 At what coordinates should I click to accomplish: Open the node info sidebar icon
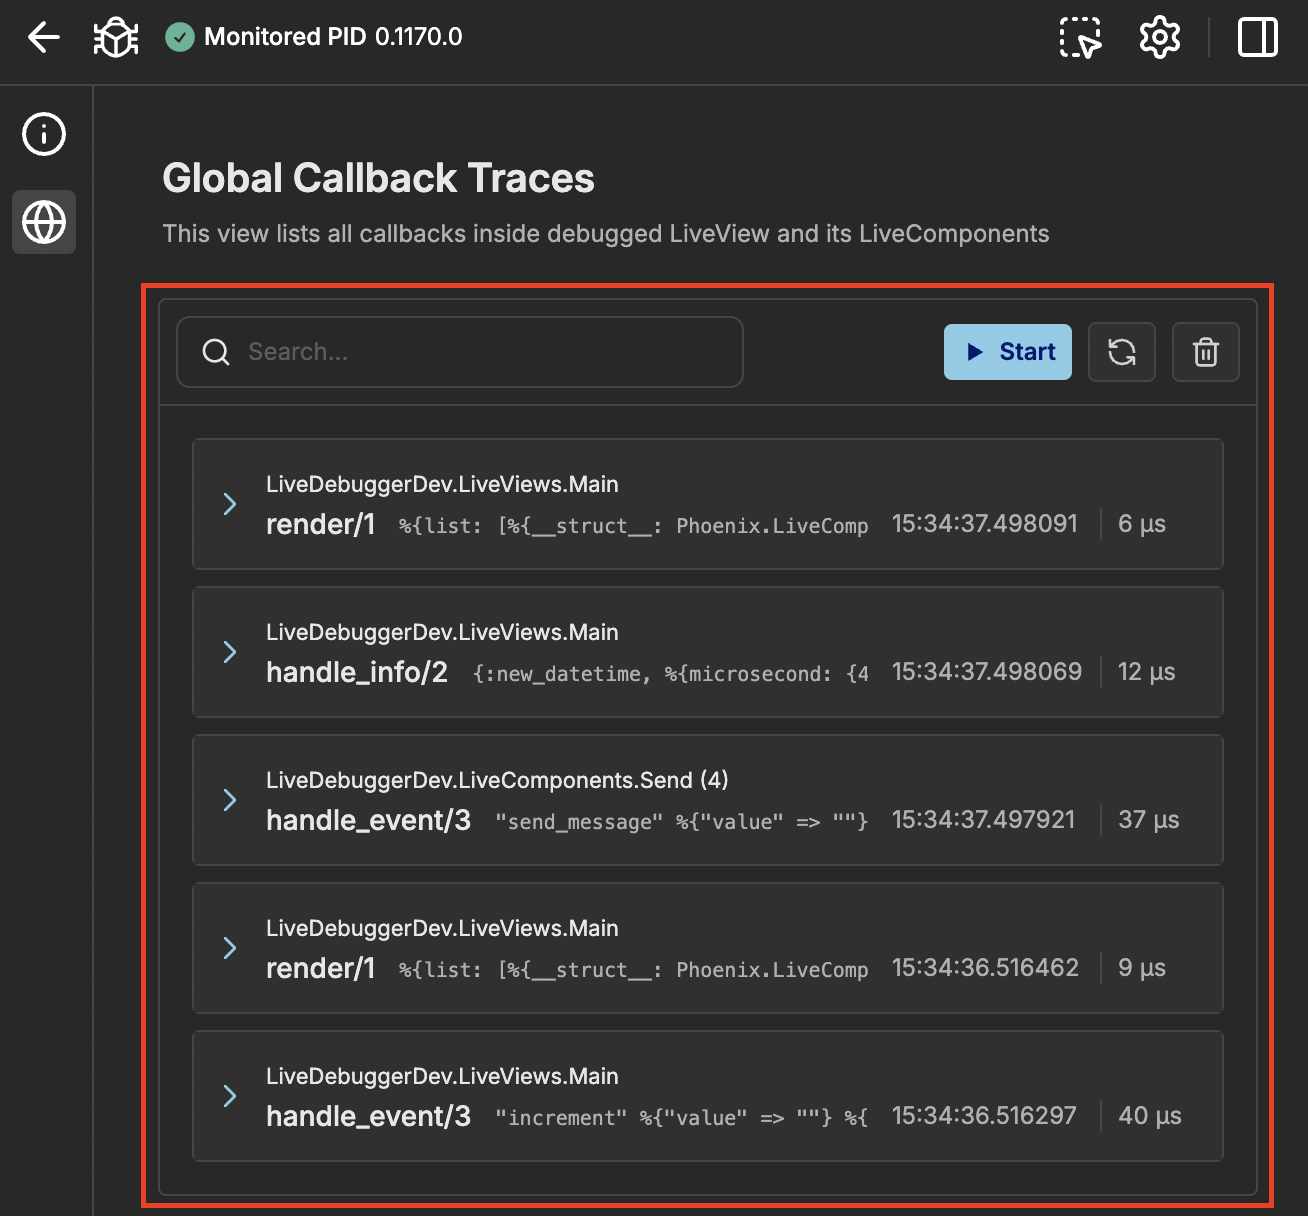click(x=44, y=134)
